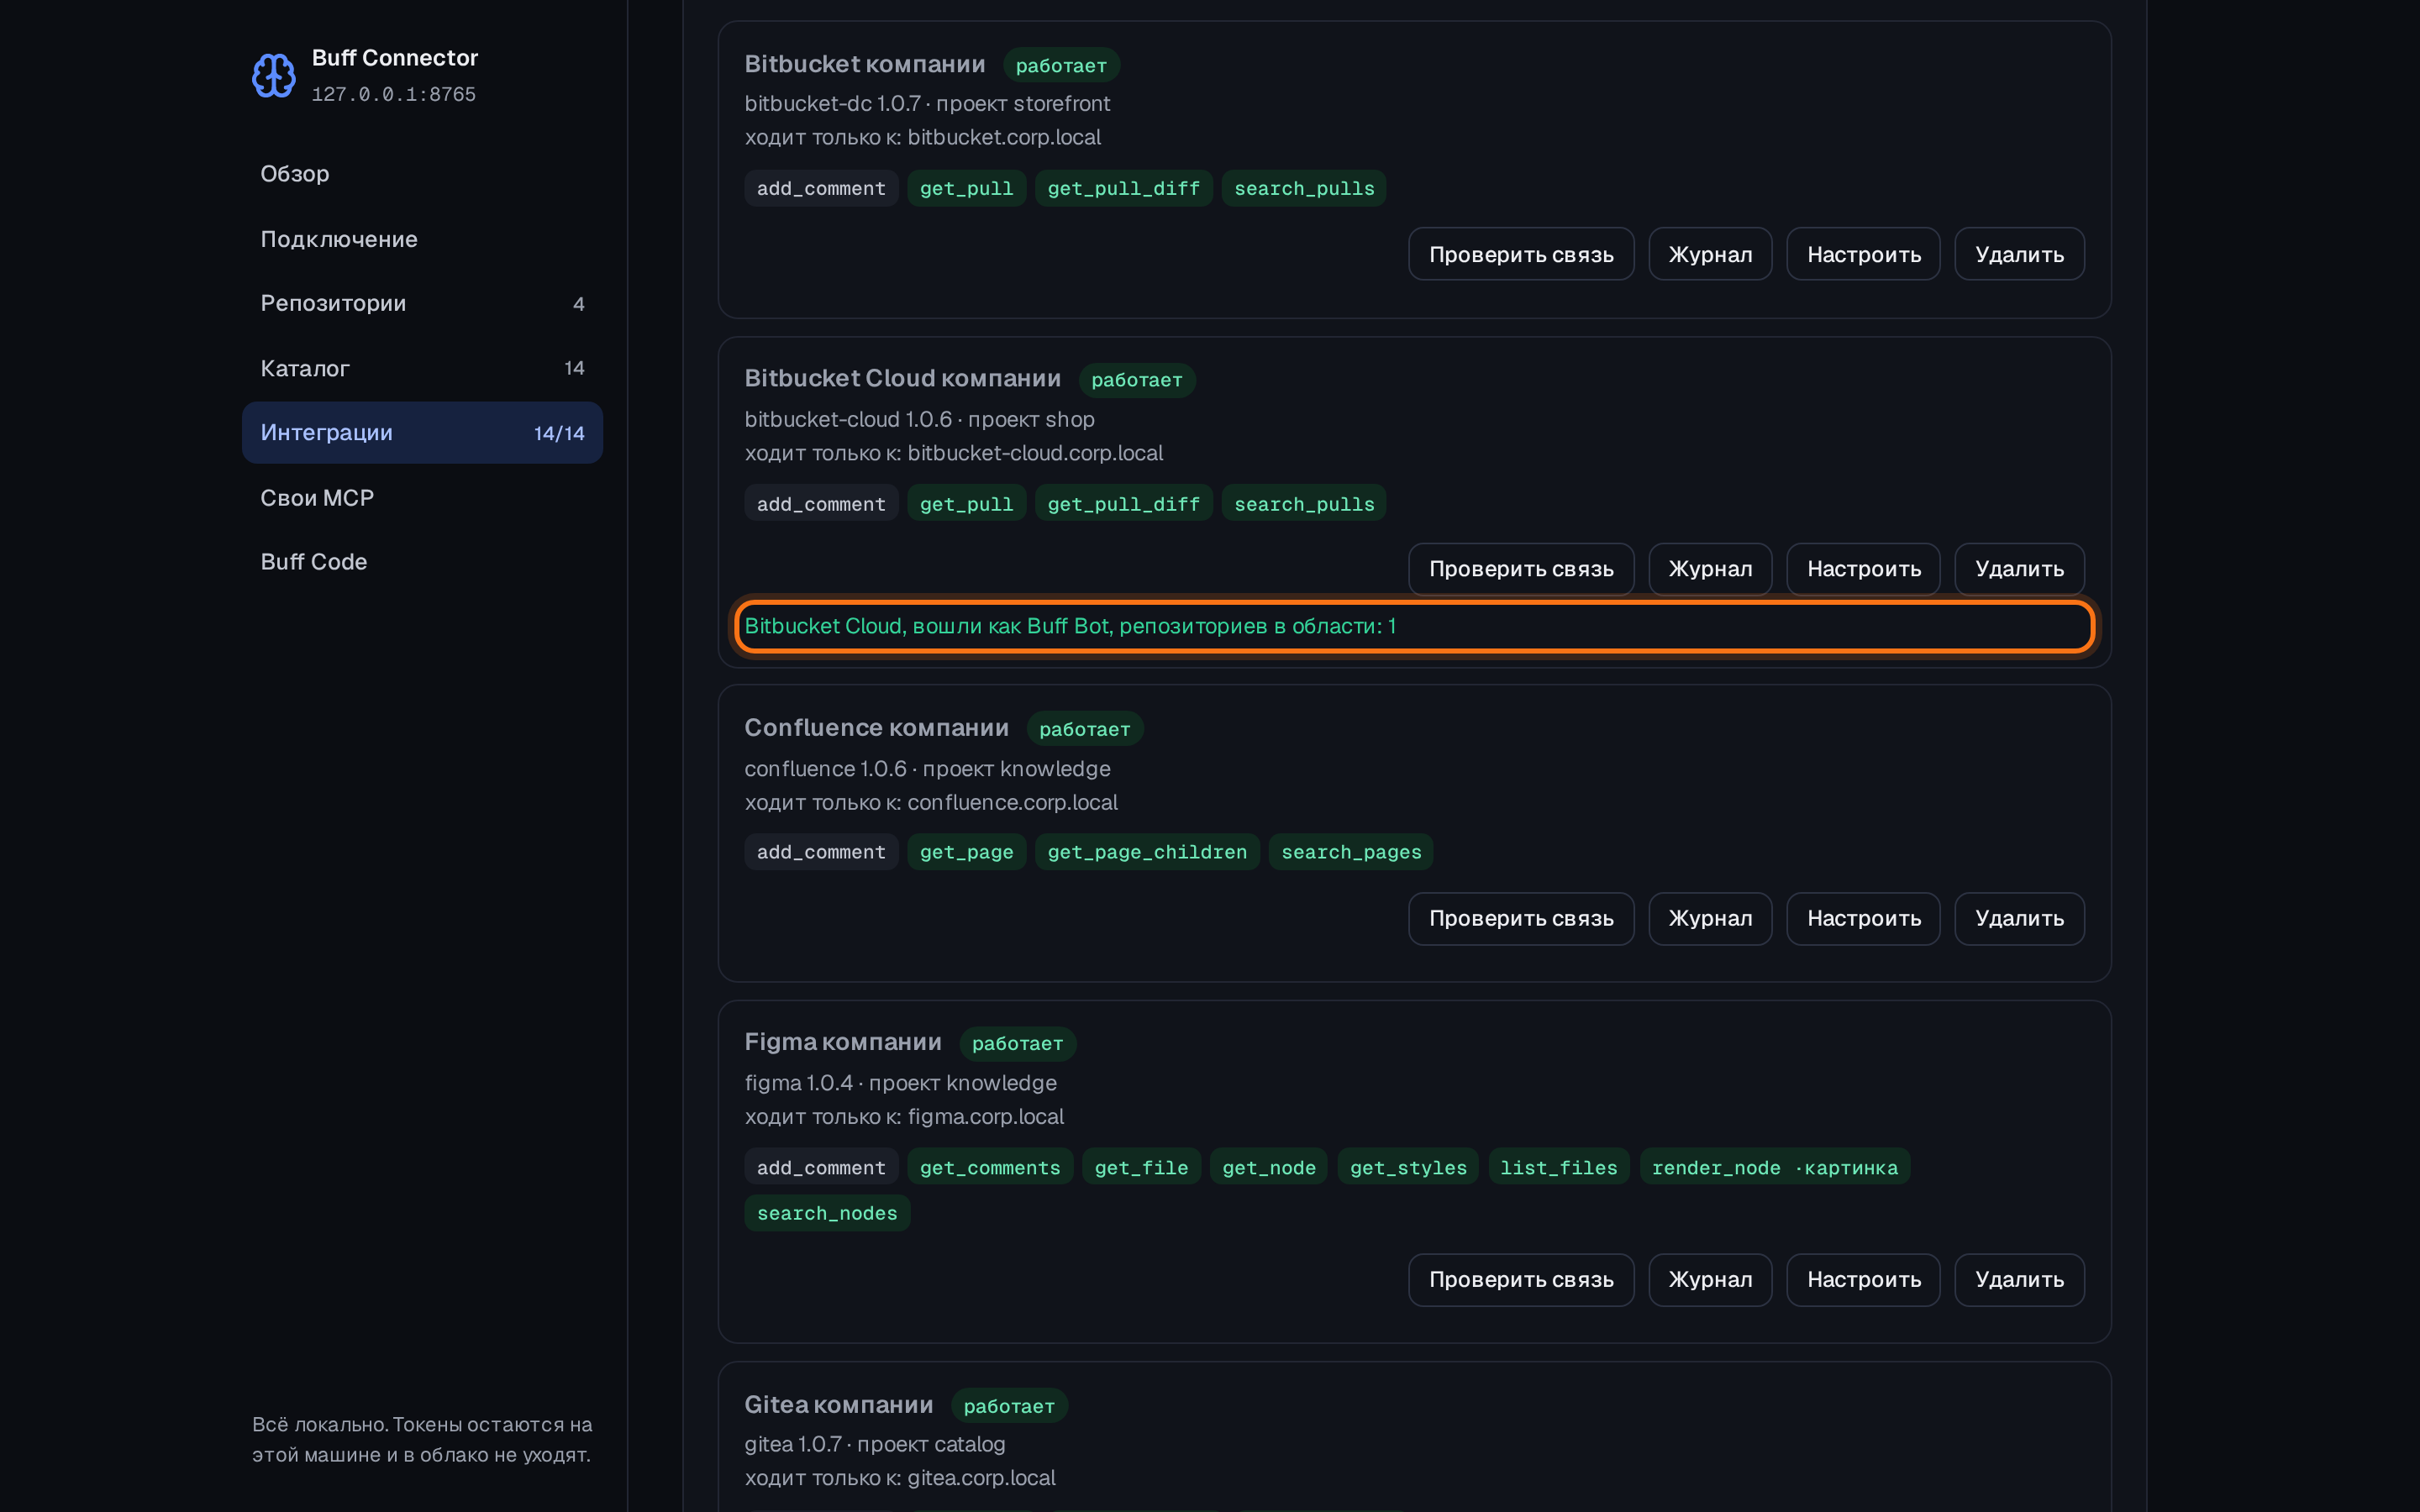Click search_pulls tag under Bitbucket Cloud компании
The image size is (2420, 1512).
(1304, 504)
